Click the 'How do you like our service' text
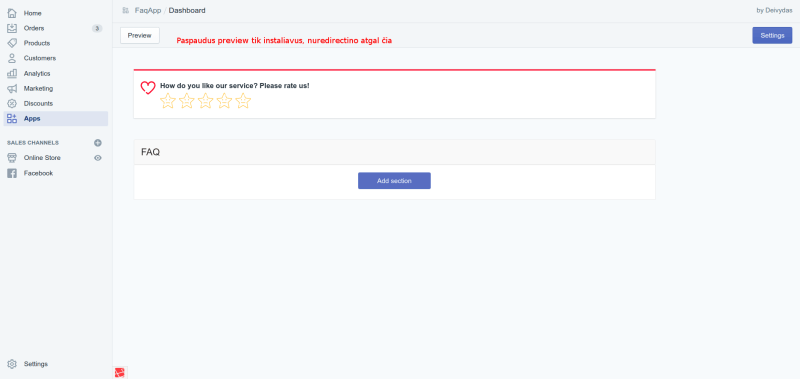 [235, 86]
